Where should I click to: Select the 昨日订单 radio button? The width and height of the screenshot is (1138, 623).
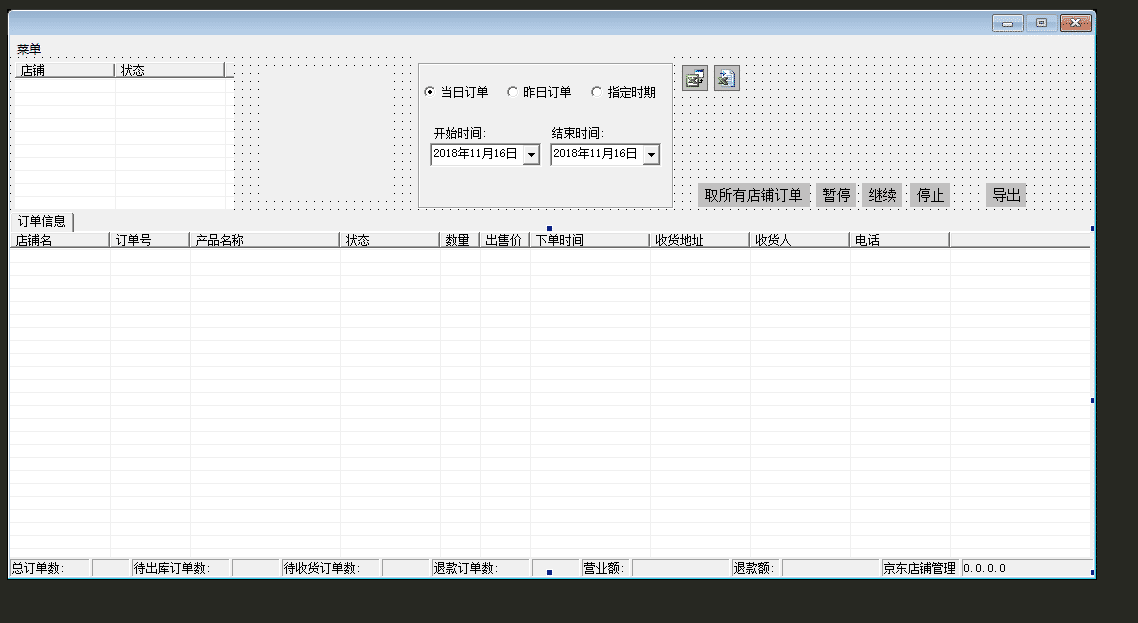click(x=513, y=91)
